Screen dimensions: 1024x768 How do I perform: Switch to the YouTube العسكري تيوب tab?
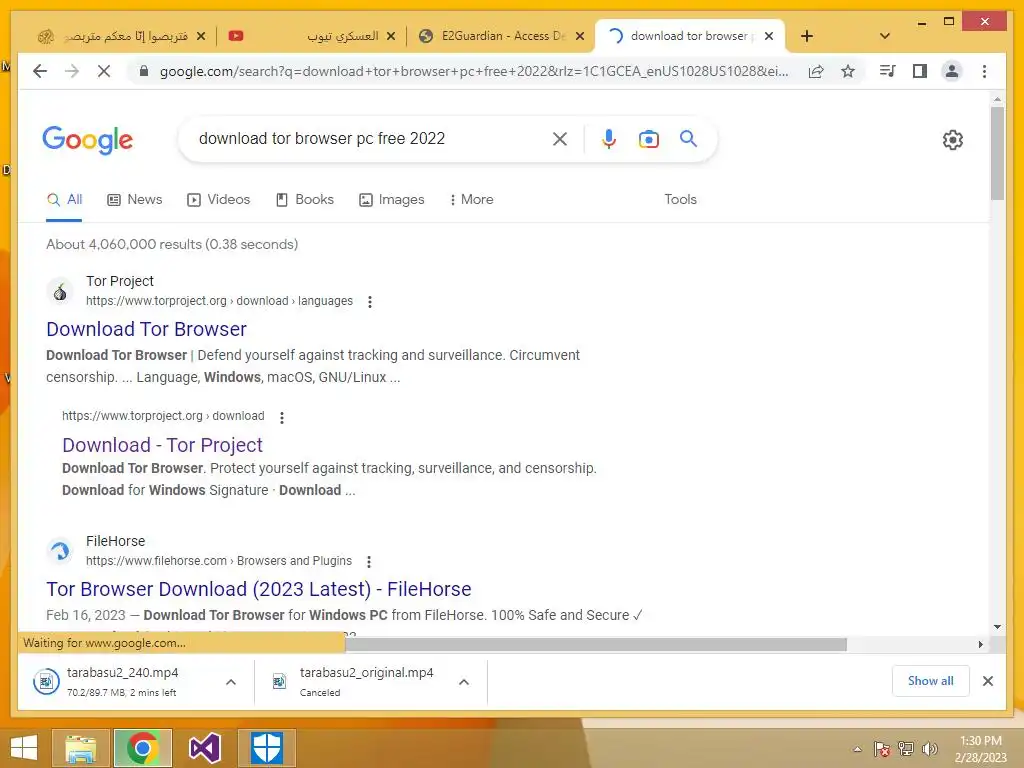[312, 36]
